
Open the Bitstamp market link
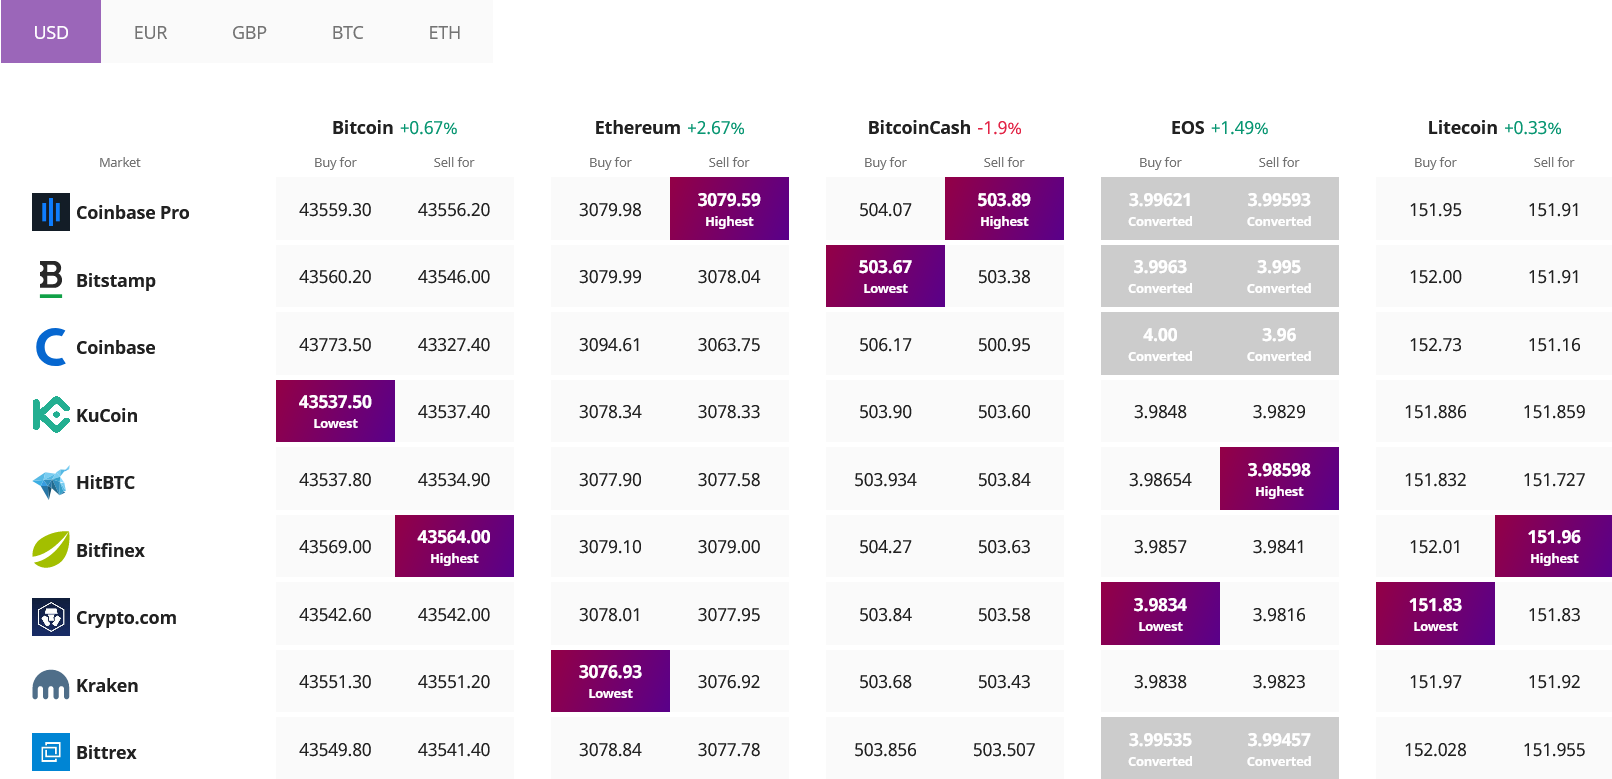116,280
